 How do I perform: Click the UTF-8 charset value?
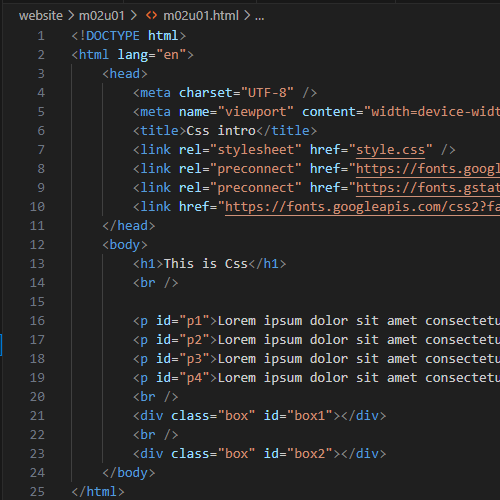point(267,93)
